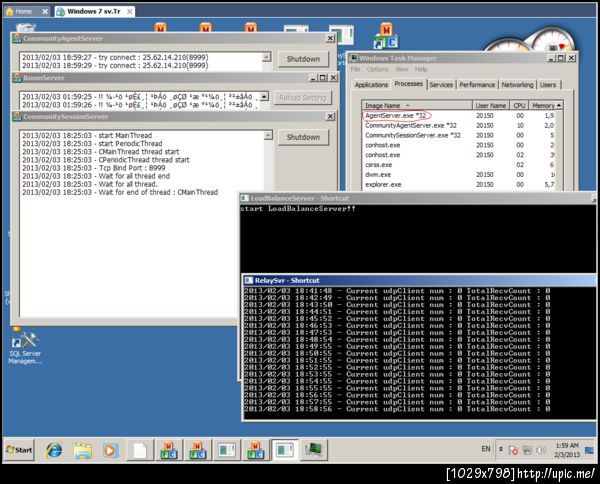The image size is (600, 484).
Task: Switch to the Processes tab
Action: (x=409, y=84)
